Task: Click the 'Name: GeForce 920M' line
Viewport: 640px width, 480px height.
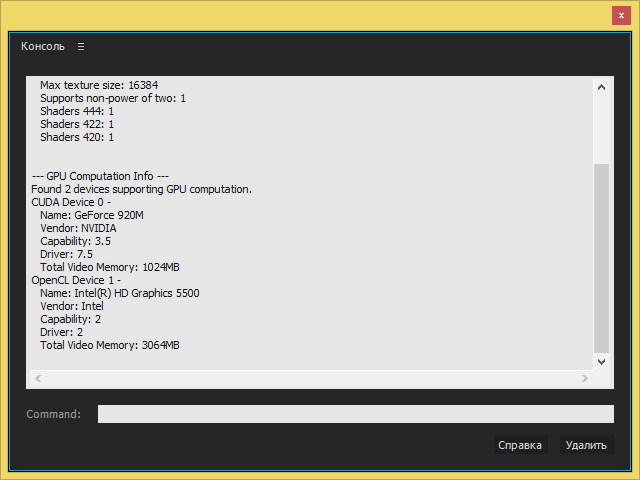Action: 92,216
